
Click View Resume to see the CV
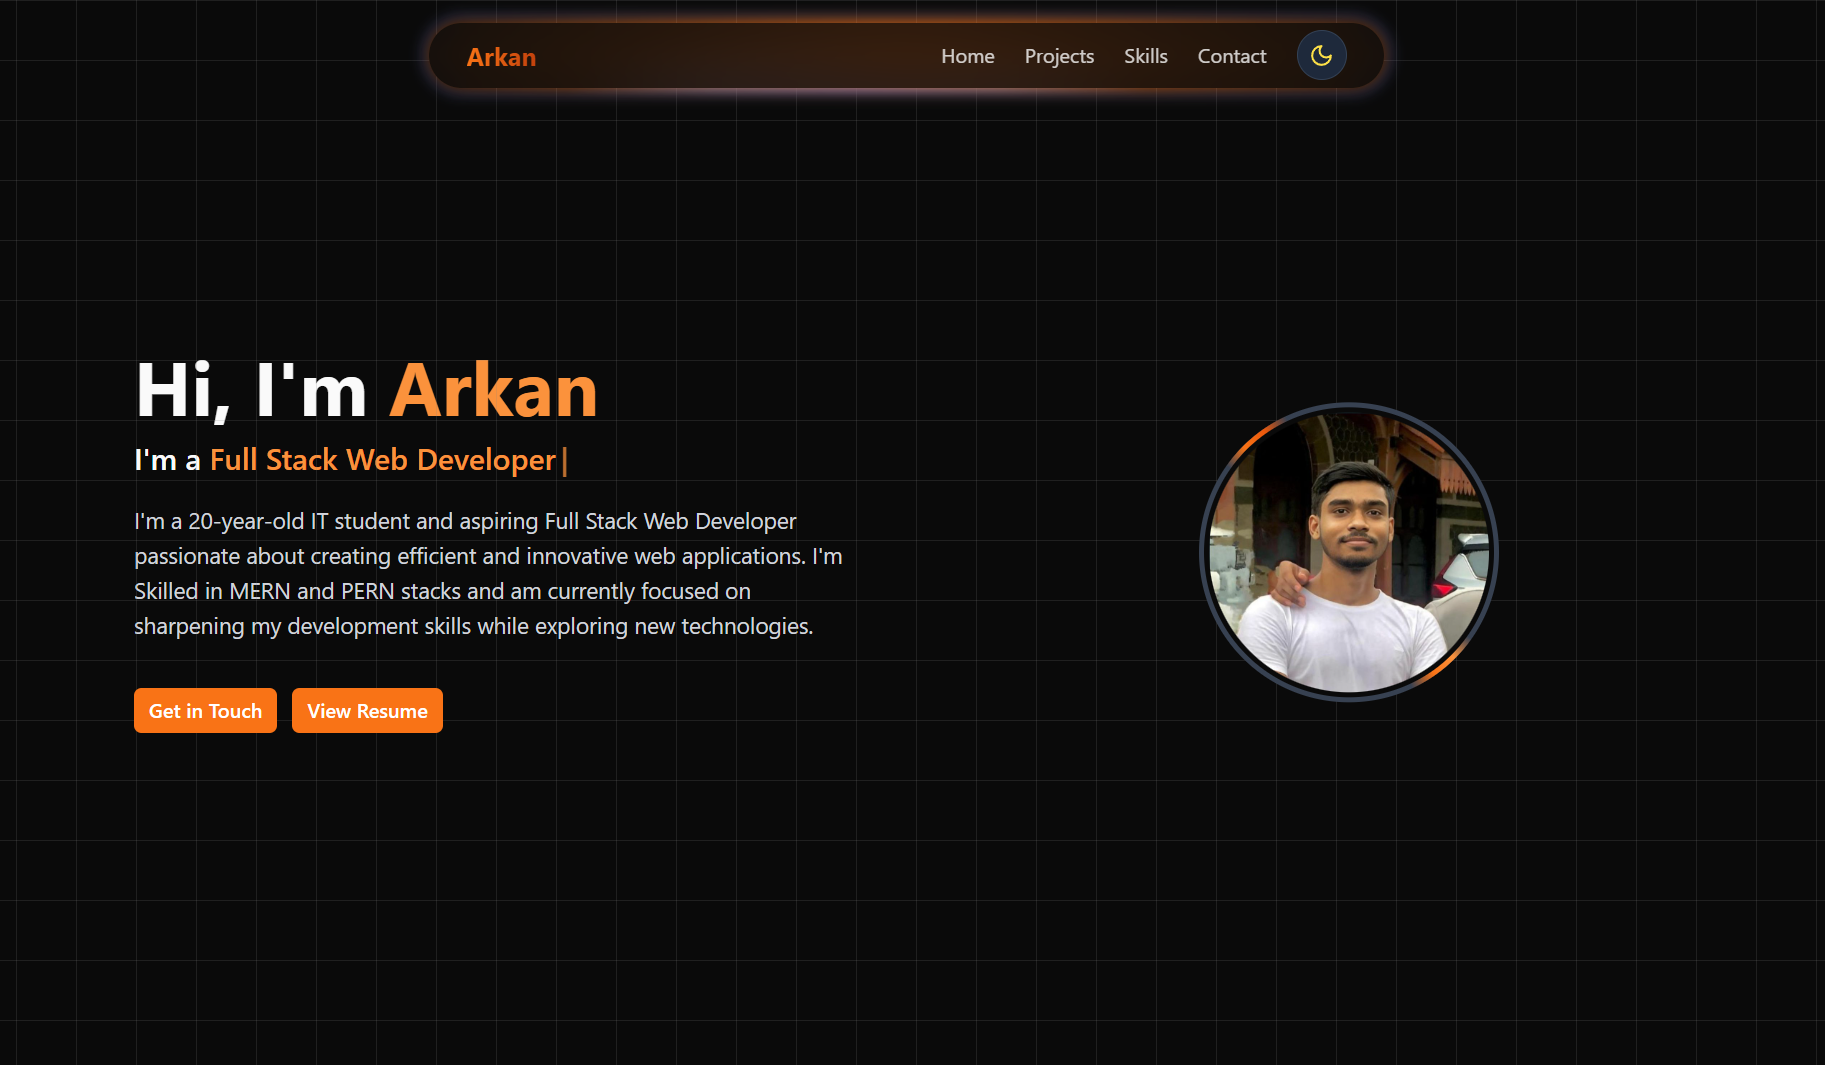[x=367, y=710]
